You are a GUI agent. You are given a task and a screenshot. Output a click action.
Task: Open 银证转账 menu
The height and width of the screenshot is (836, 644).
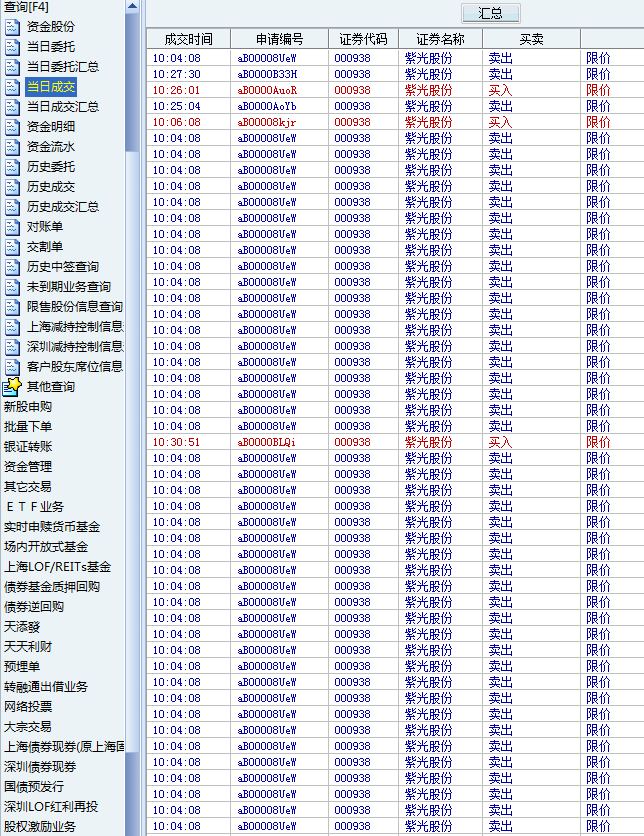pyautogui.click(x=28, y=447)
